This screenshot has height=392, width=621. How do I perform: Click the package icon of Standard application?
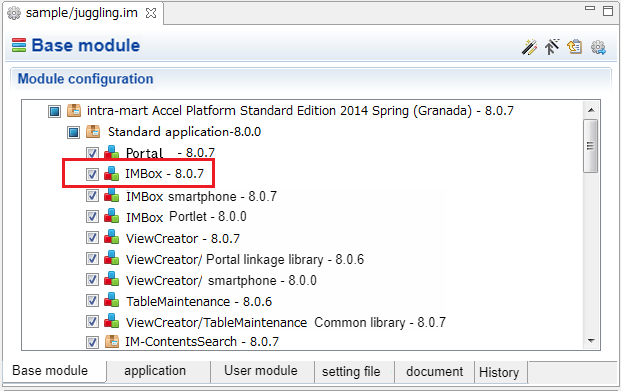point(93,131)
